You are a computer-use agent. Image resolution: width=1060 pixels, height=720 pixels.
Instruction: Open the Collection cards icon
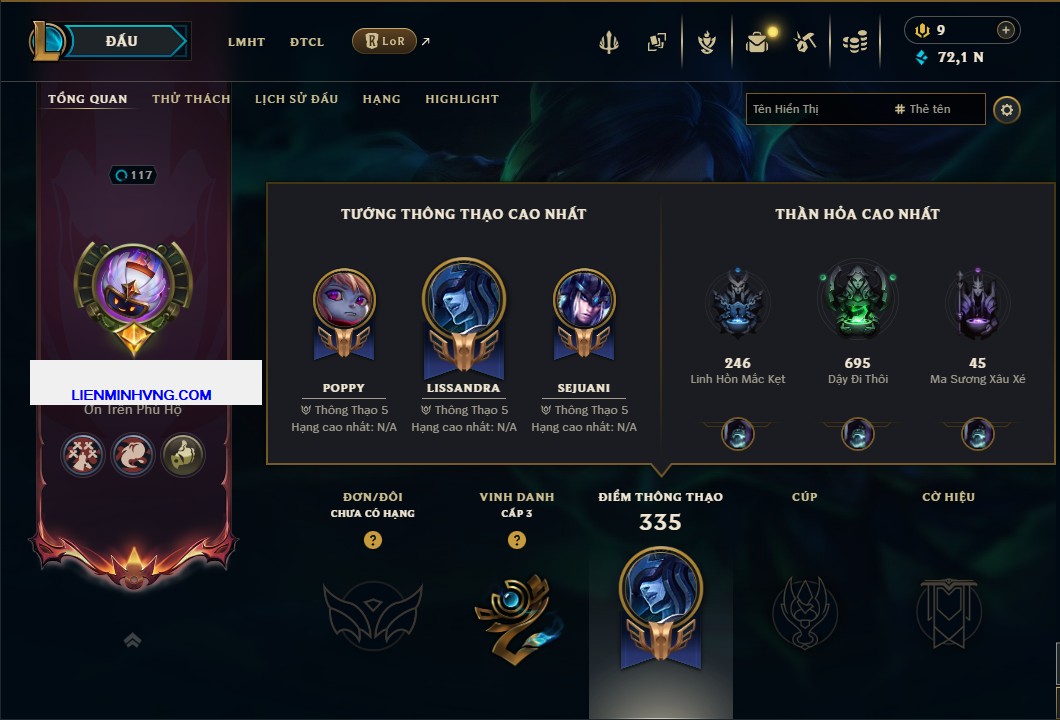tap(656, 42)
